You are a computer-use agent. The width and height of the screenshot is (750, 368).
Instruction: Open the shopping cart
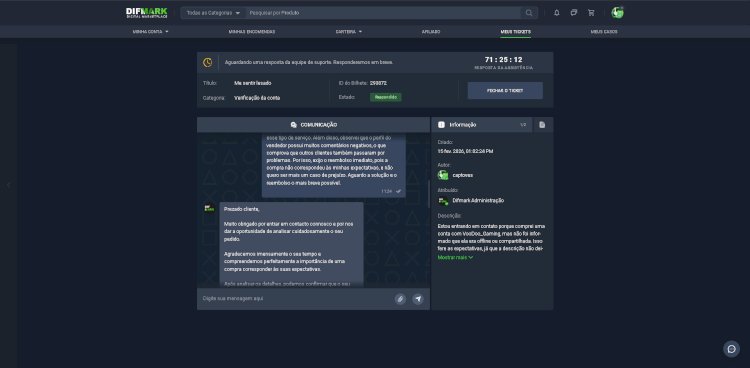point(591,13)
